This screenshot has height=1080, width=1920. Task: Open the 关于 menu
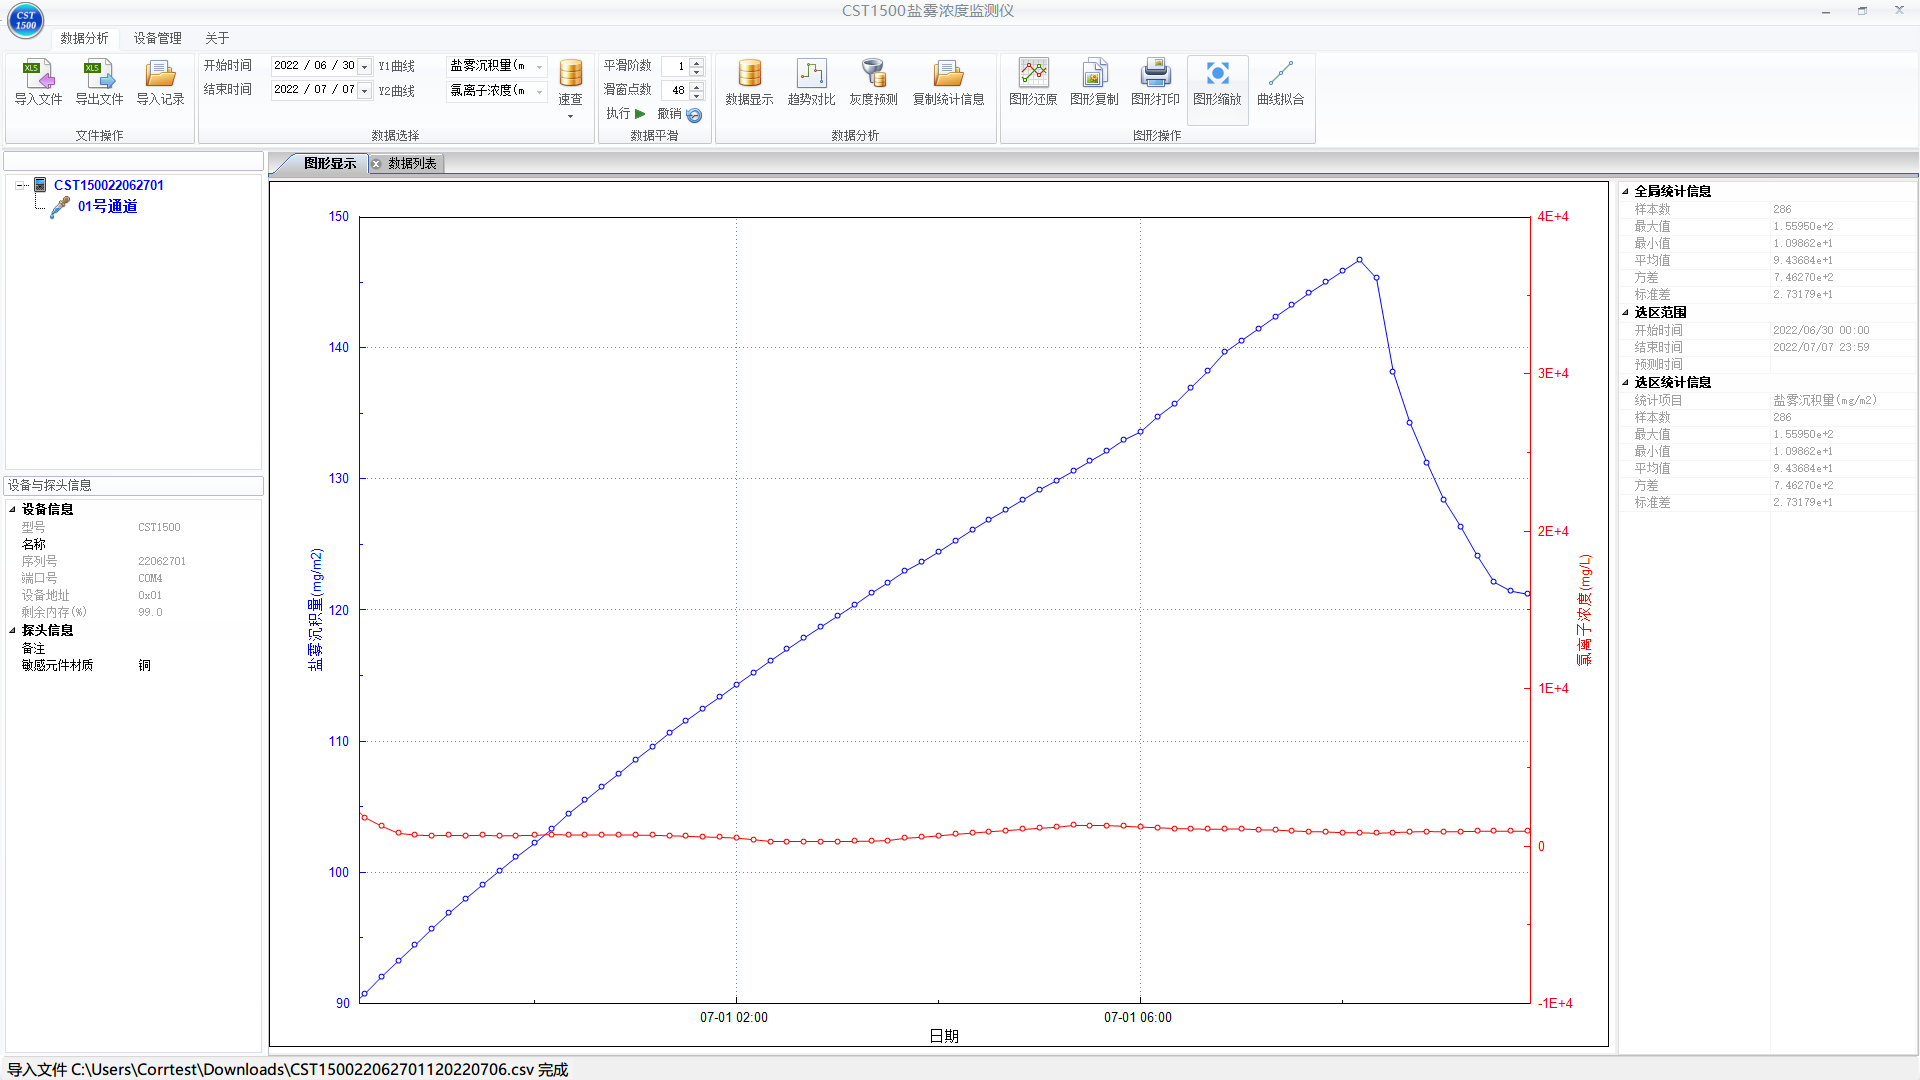(x=217, y=38)
